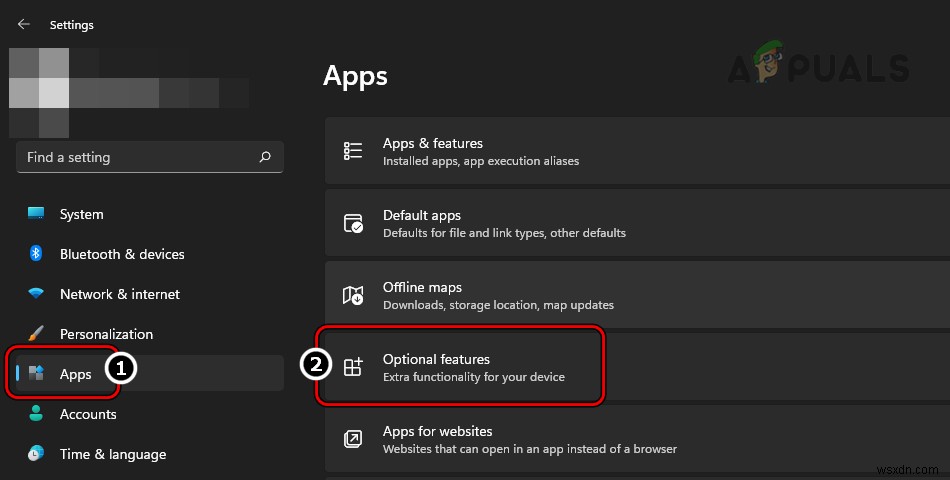Click the Network wifi icon
The height and width of the screenshot is (480, 950).
(36, 294)
